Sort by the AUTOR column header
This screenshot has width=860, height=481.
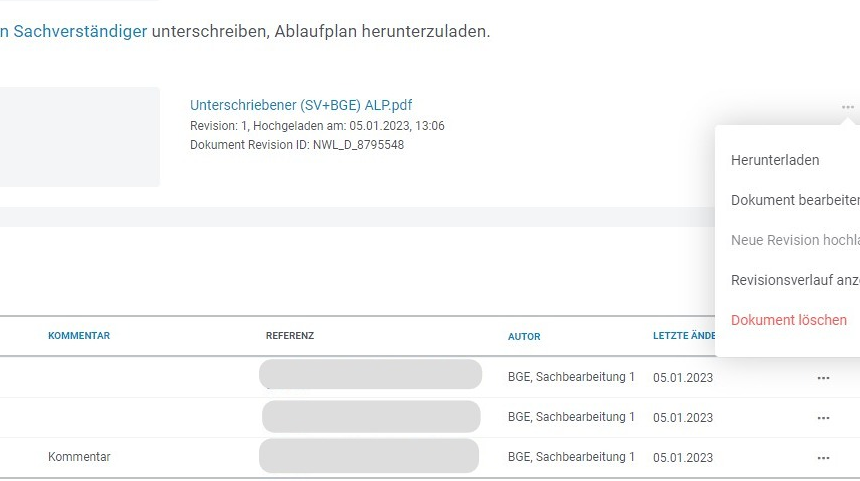524,337
